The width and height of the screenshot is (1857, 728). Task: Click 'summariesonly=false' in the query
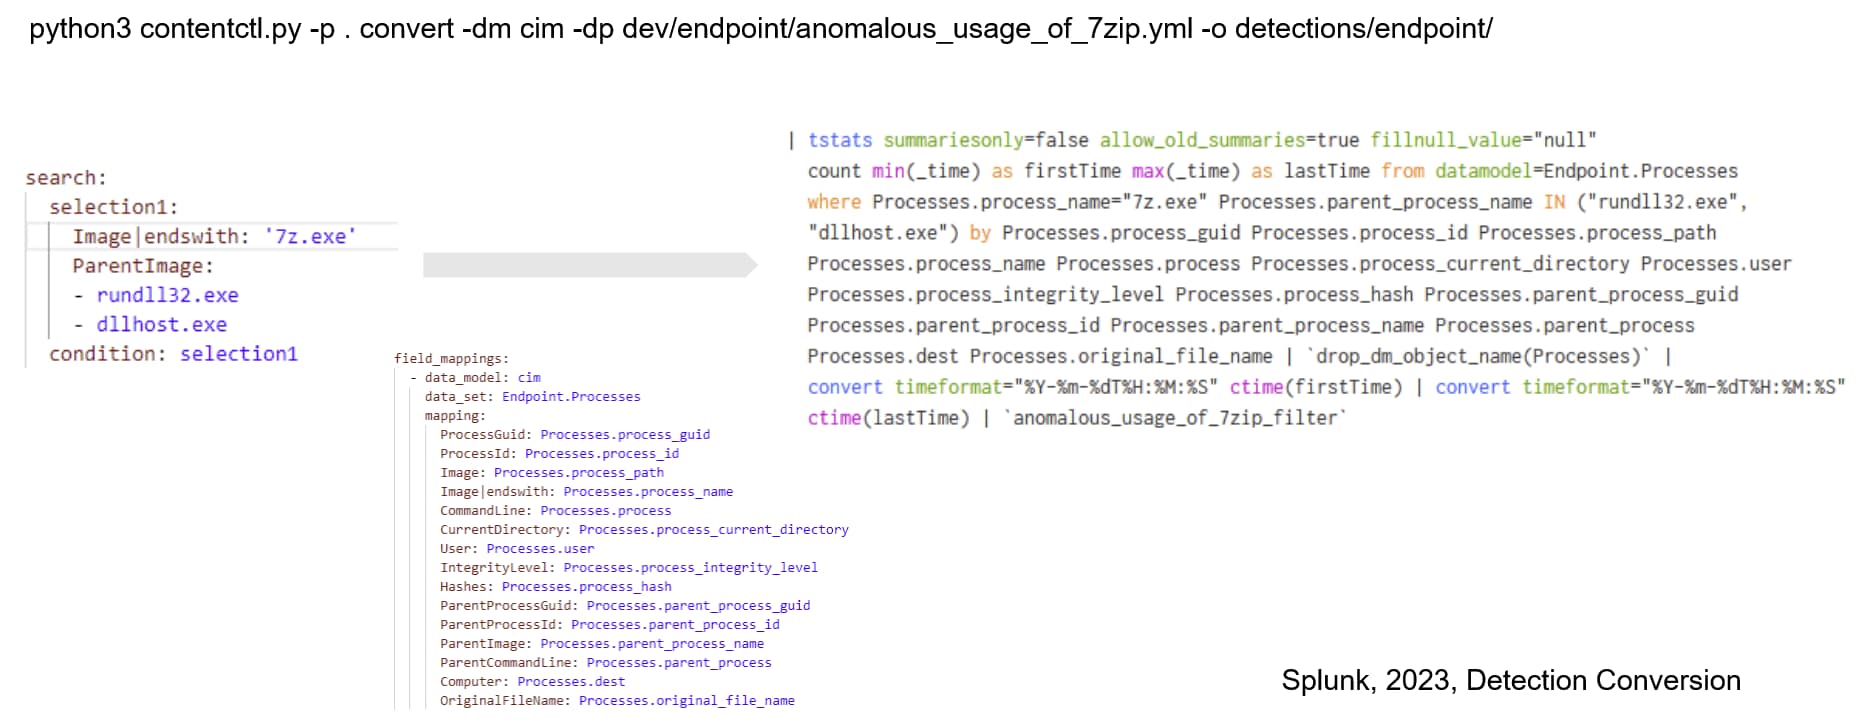(986, 141)
